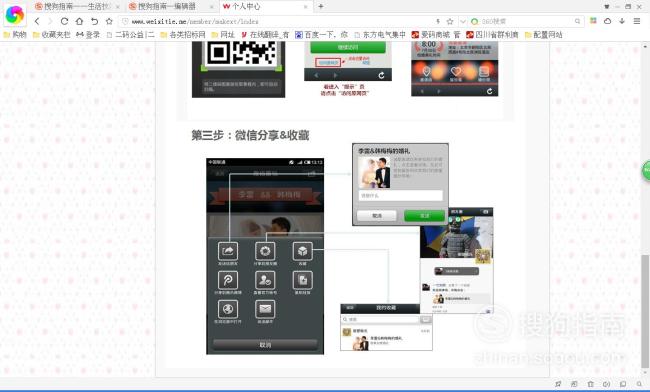The image size is (650, 392).
Task: Click the pin icon in status bar
Action: tap(558, 384)
